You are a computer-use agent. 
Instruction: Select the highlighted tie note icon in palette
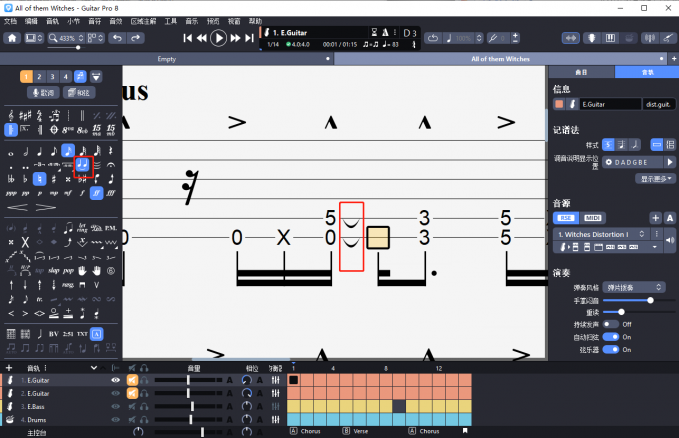coord(83,164)
